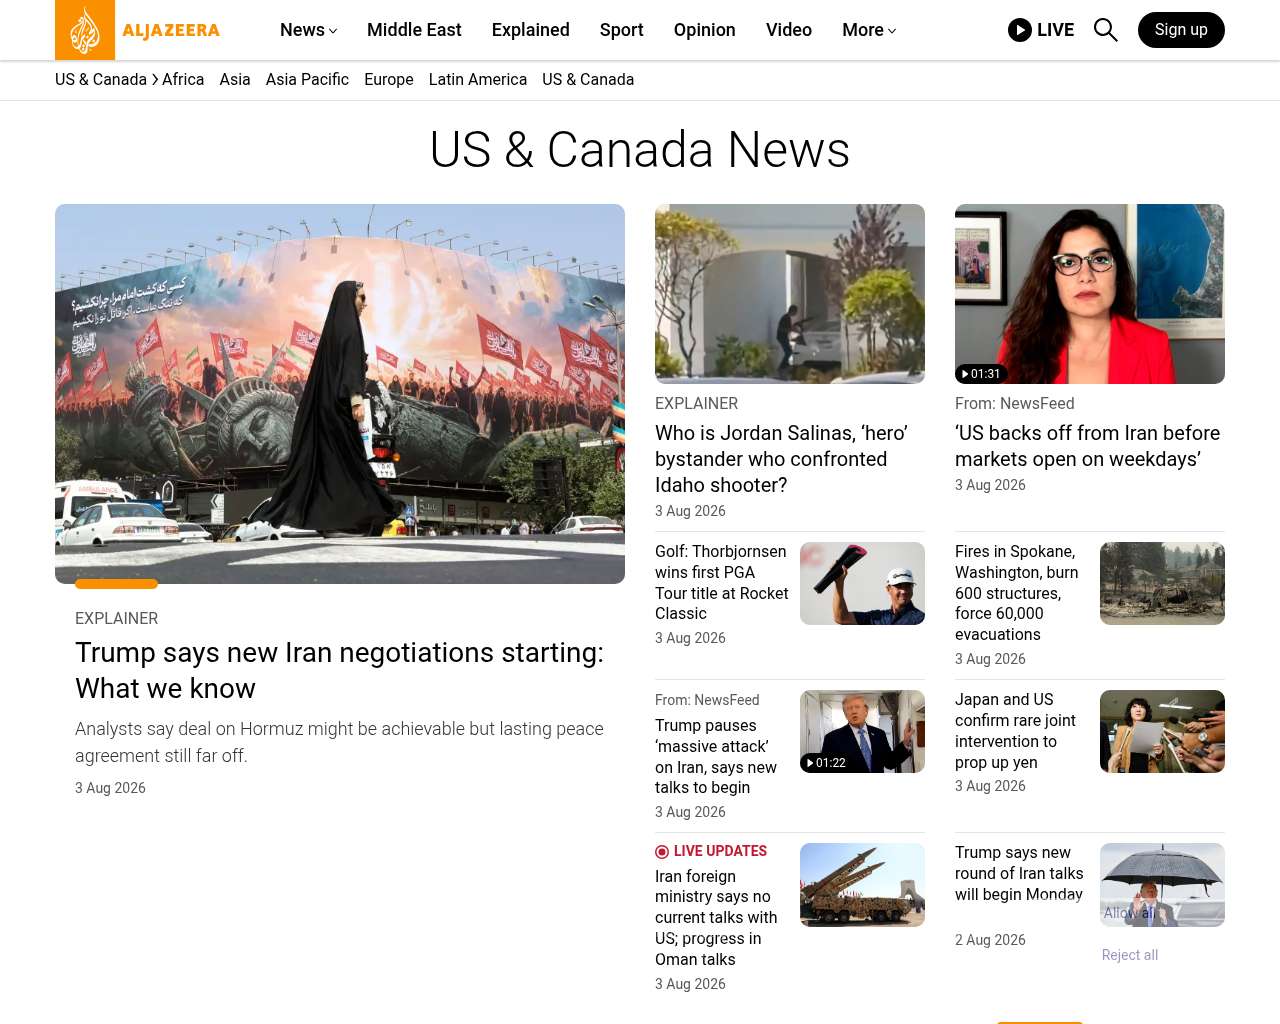Open the Thorbjornsen PGA Tour golf headline
The image size is (1280, 1024).
coord(722,582)
